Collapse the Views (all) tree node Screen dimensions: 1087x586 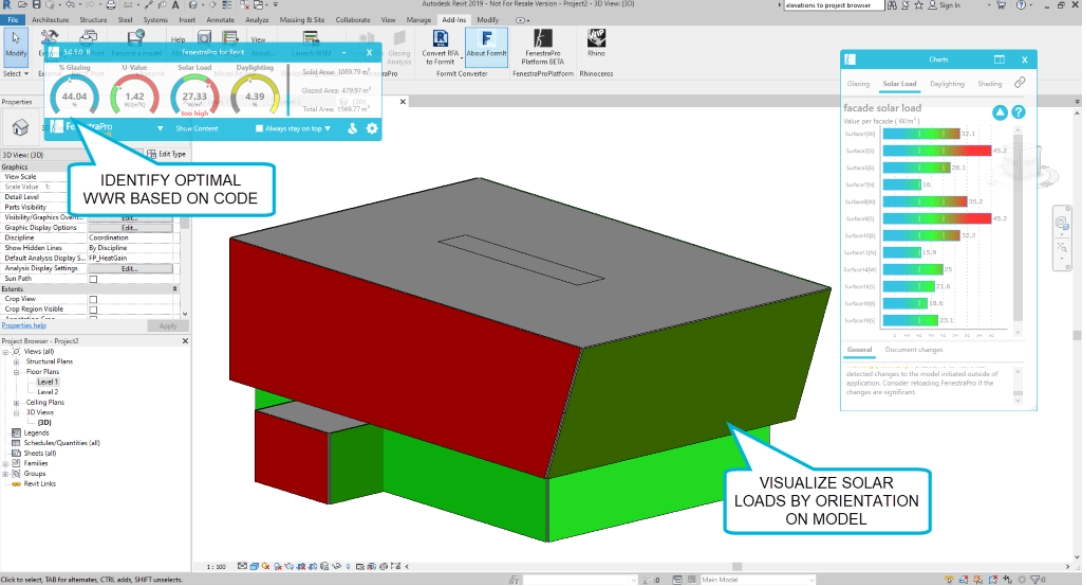[6, 352]
